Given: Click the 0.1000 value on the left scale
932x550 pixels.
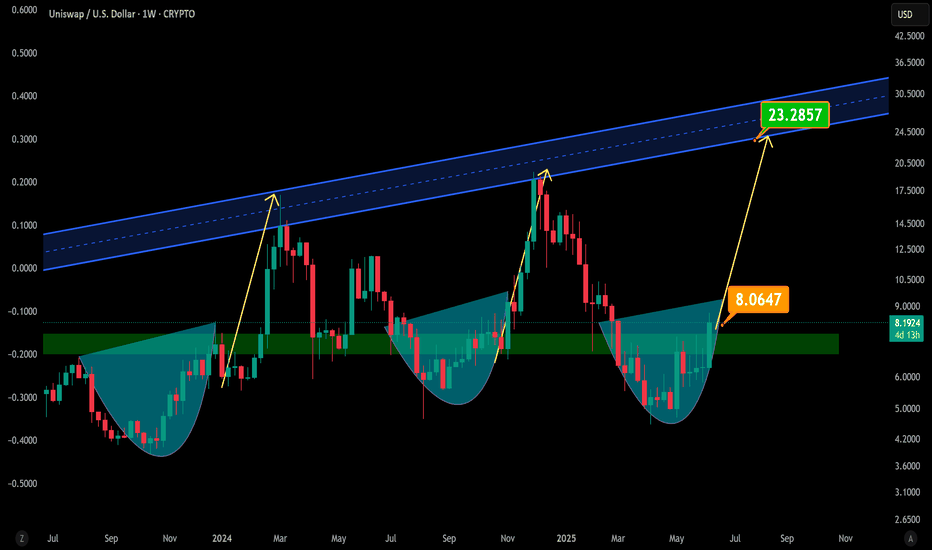Looking at the screenshot, I should pyautogui.click(x=24, y=225).
